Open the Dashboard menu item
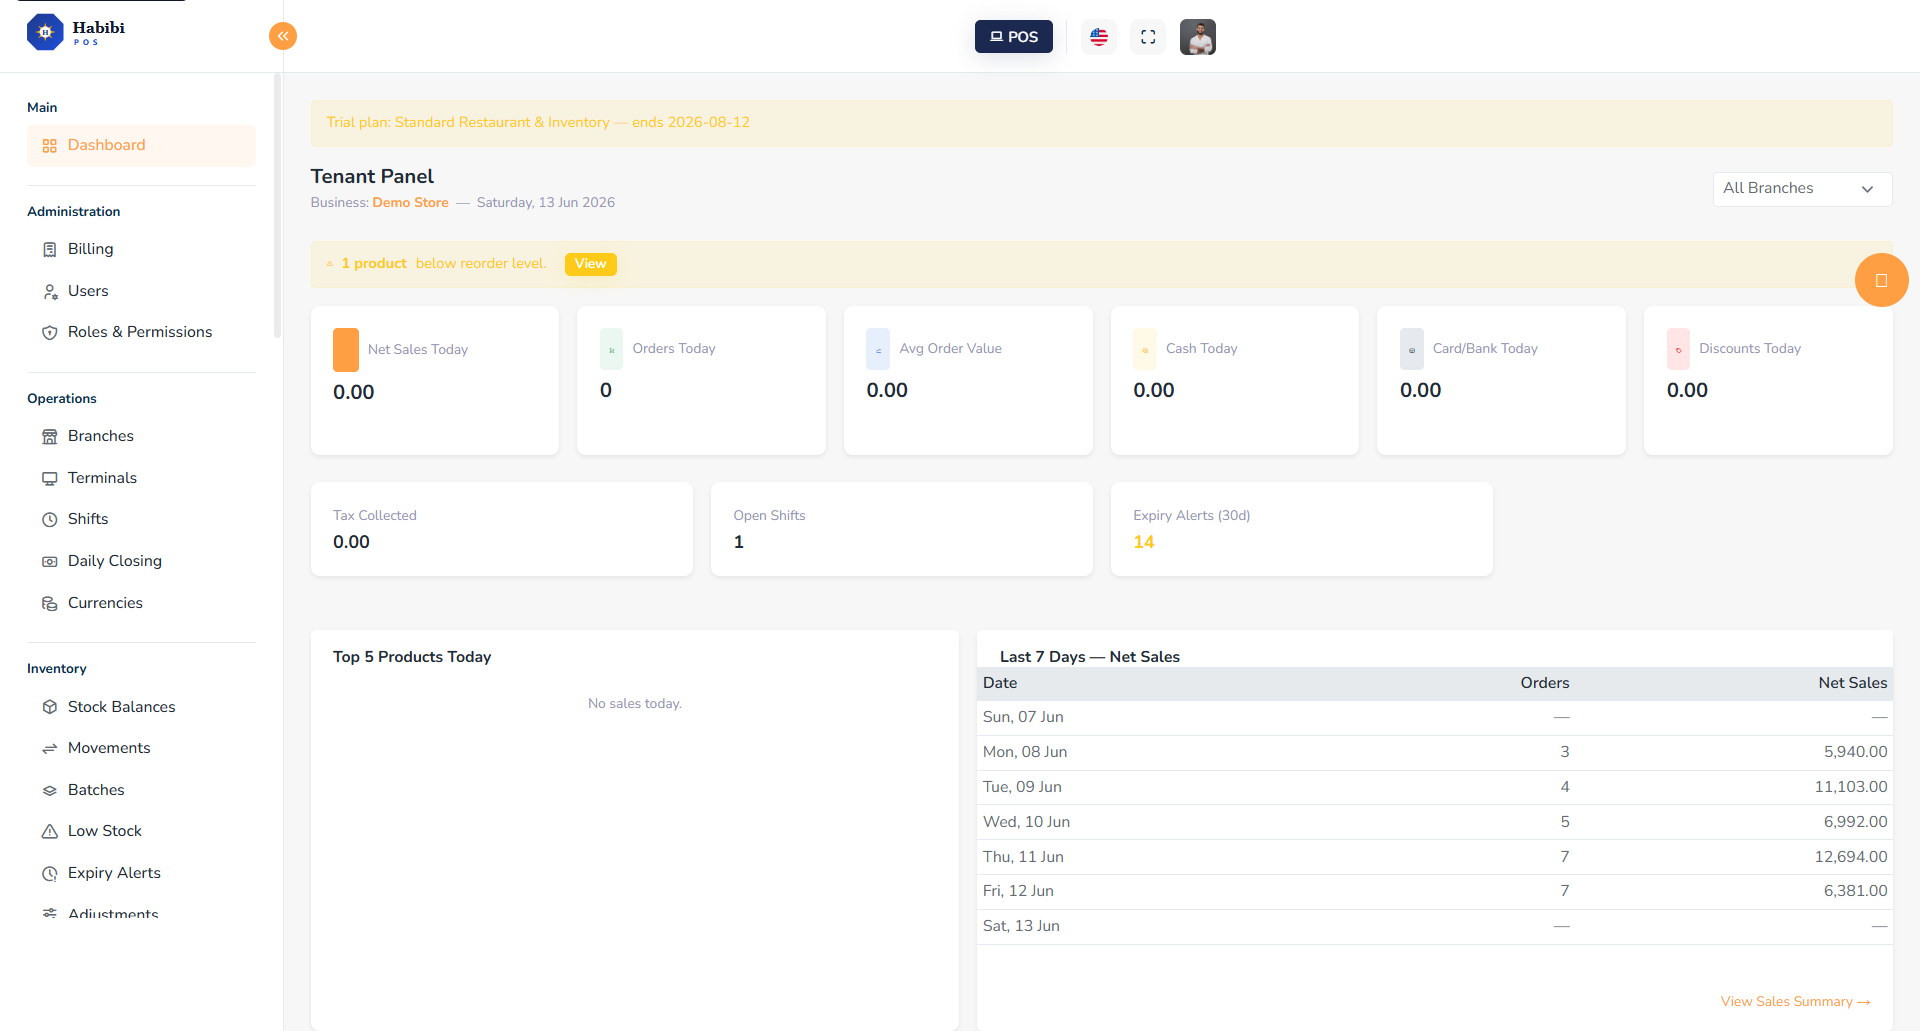This screenshot has height=1031, width=1920. (141, 145)
